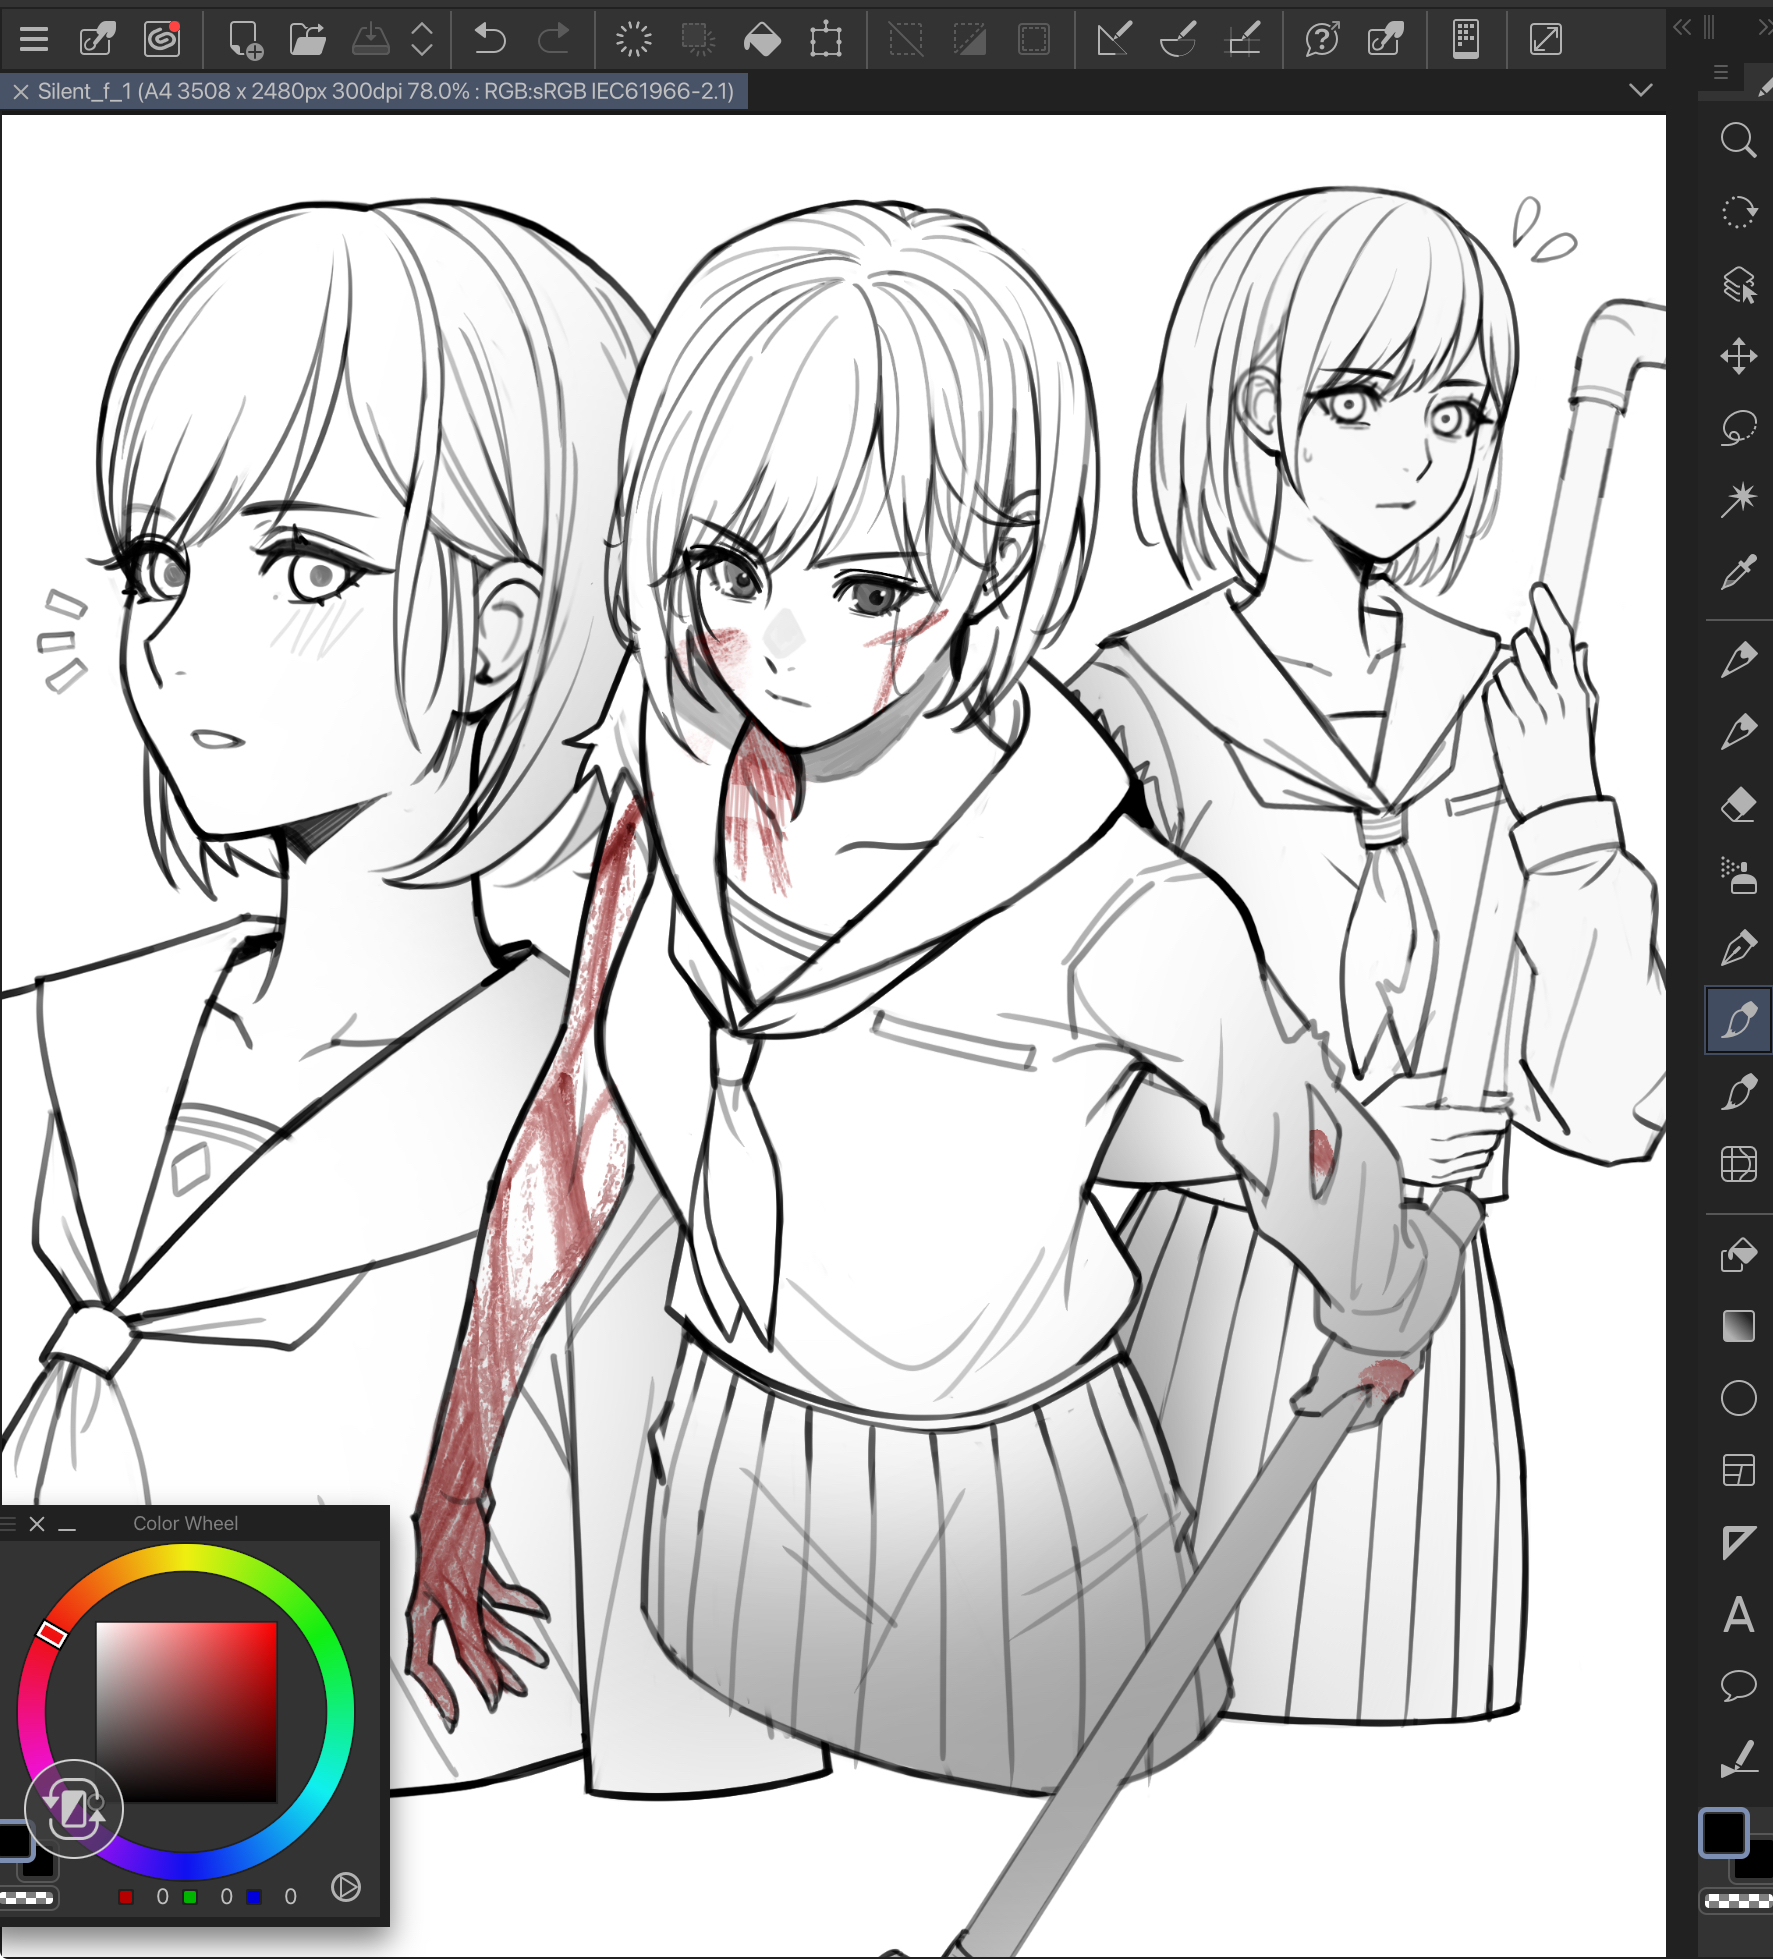Select the Ruler triangle tool
1773x1959 pixels.
(x=1738, y=1542)
